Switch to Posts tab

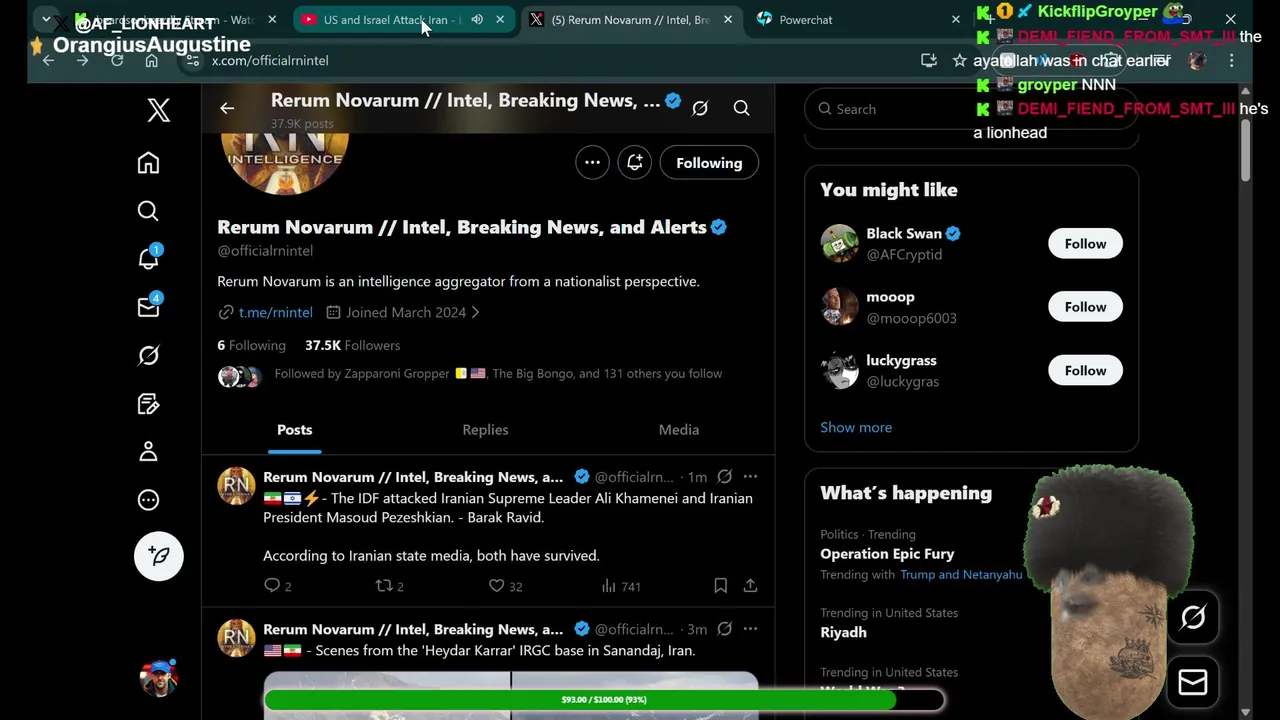click(x=294, y=430)
